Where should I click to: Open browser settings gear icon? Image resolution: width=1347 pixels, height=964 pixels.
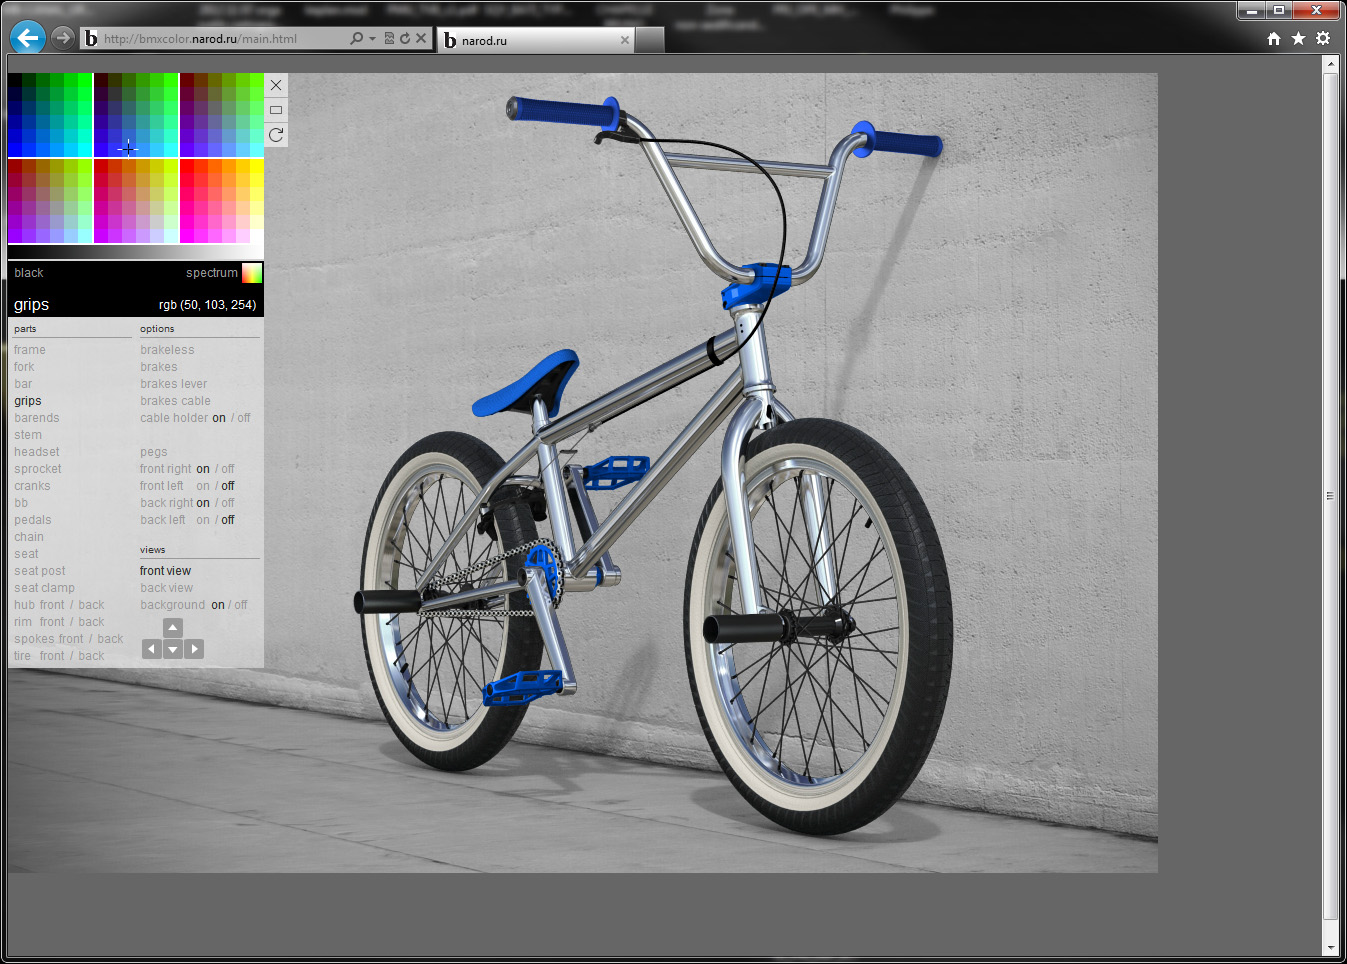click(x=1323, y=38)
